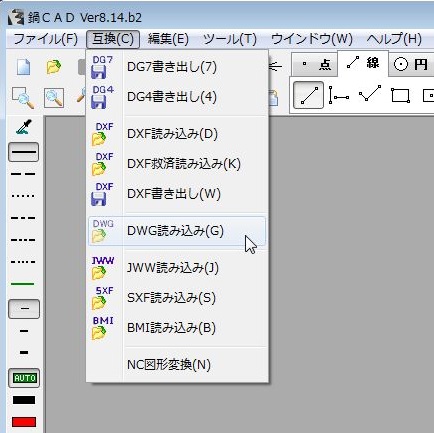Select the dash-dot chain line type
The width and height of the screenshot is (434, 433).
coord(23,240)
